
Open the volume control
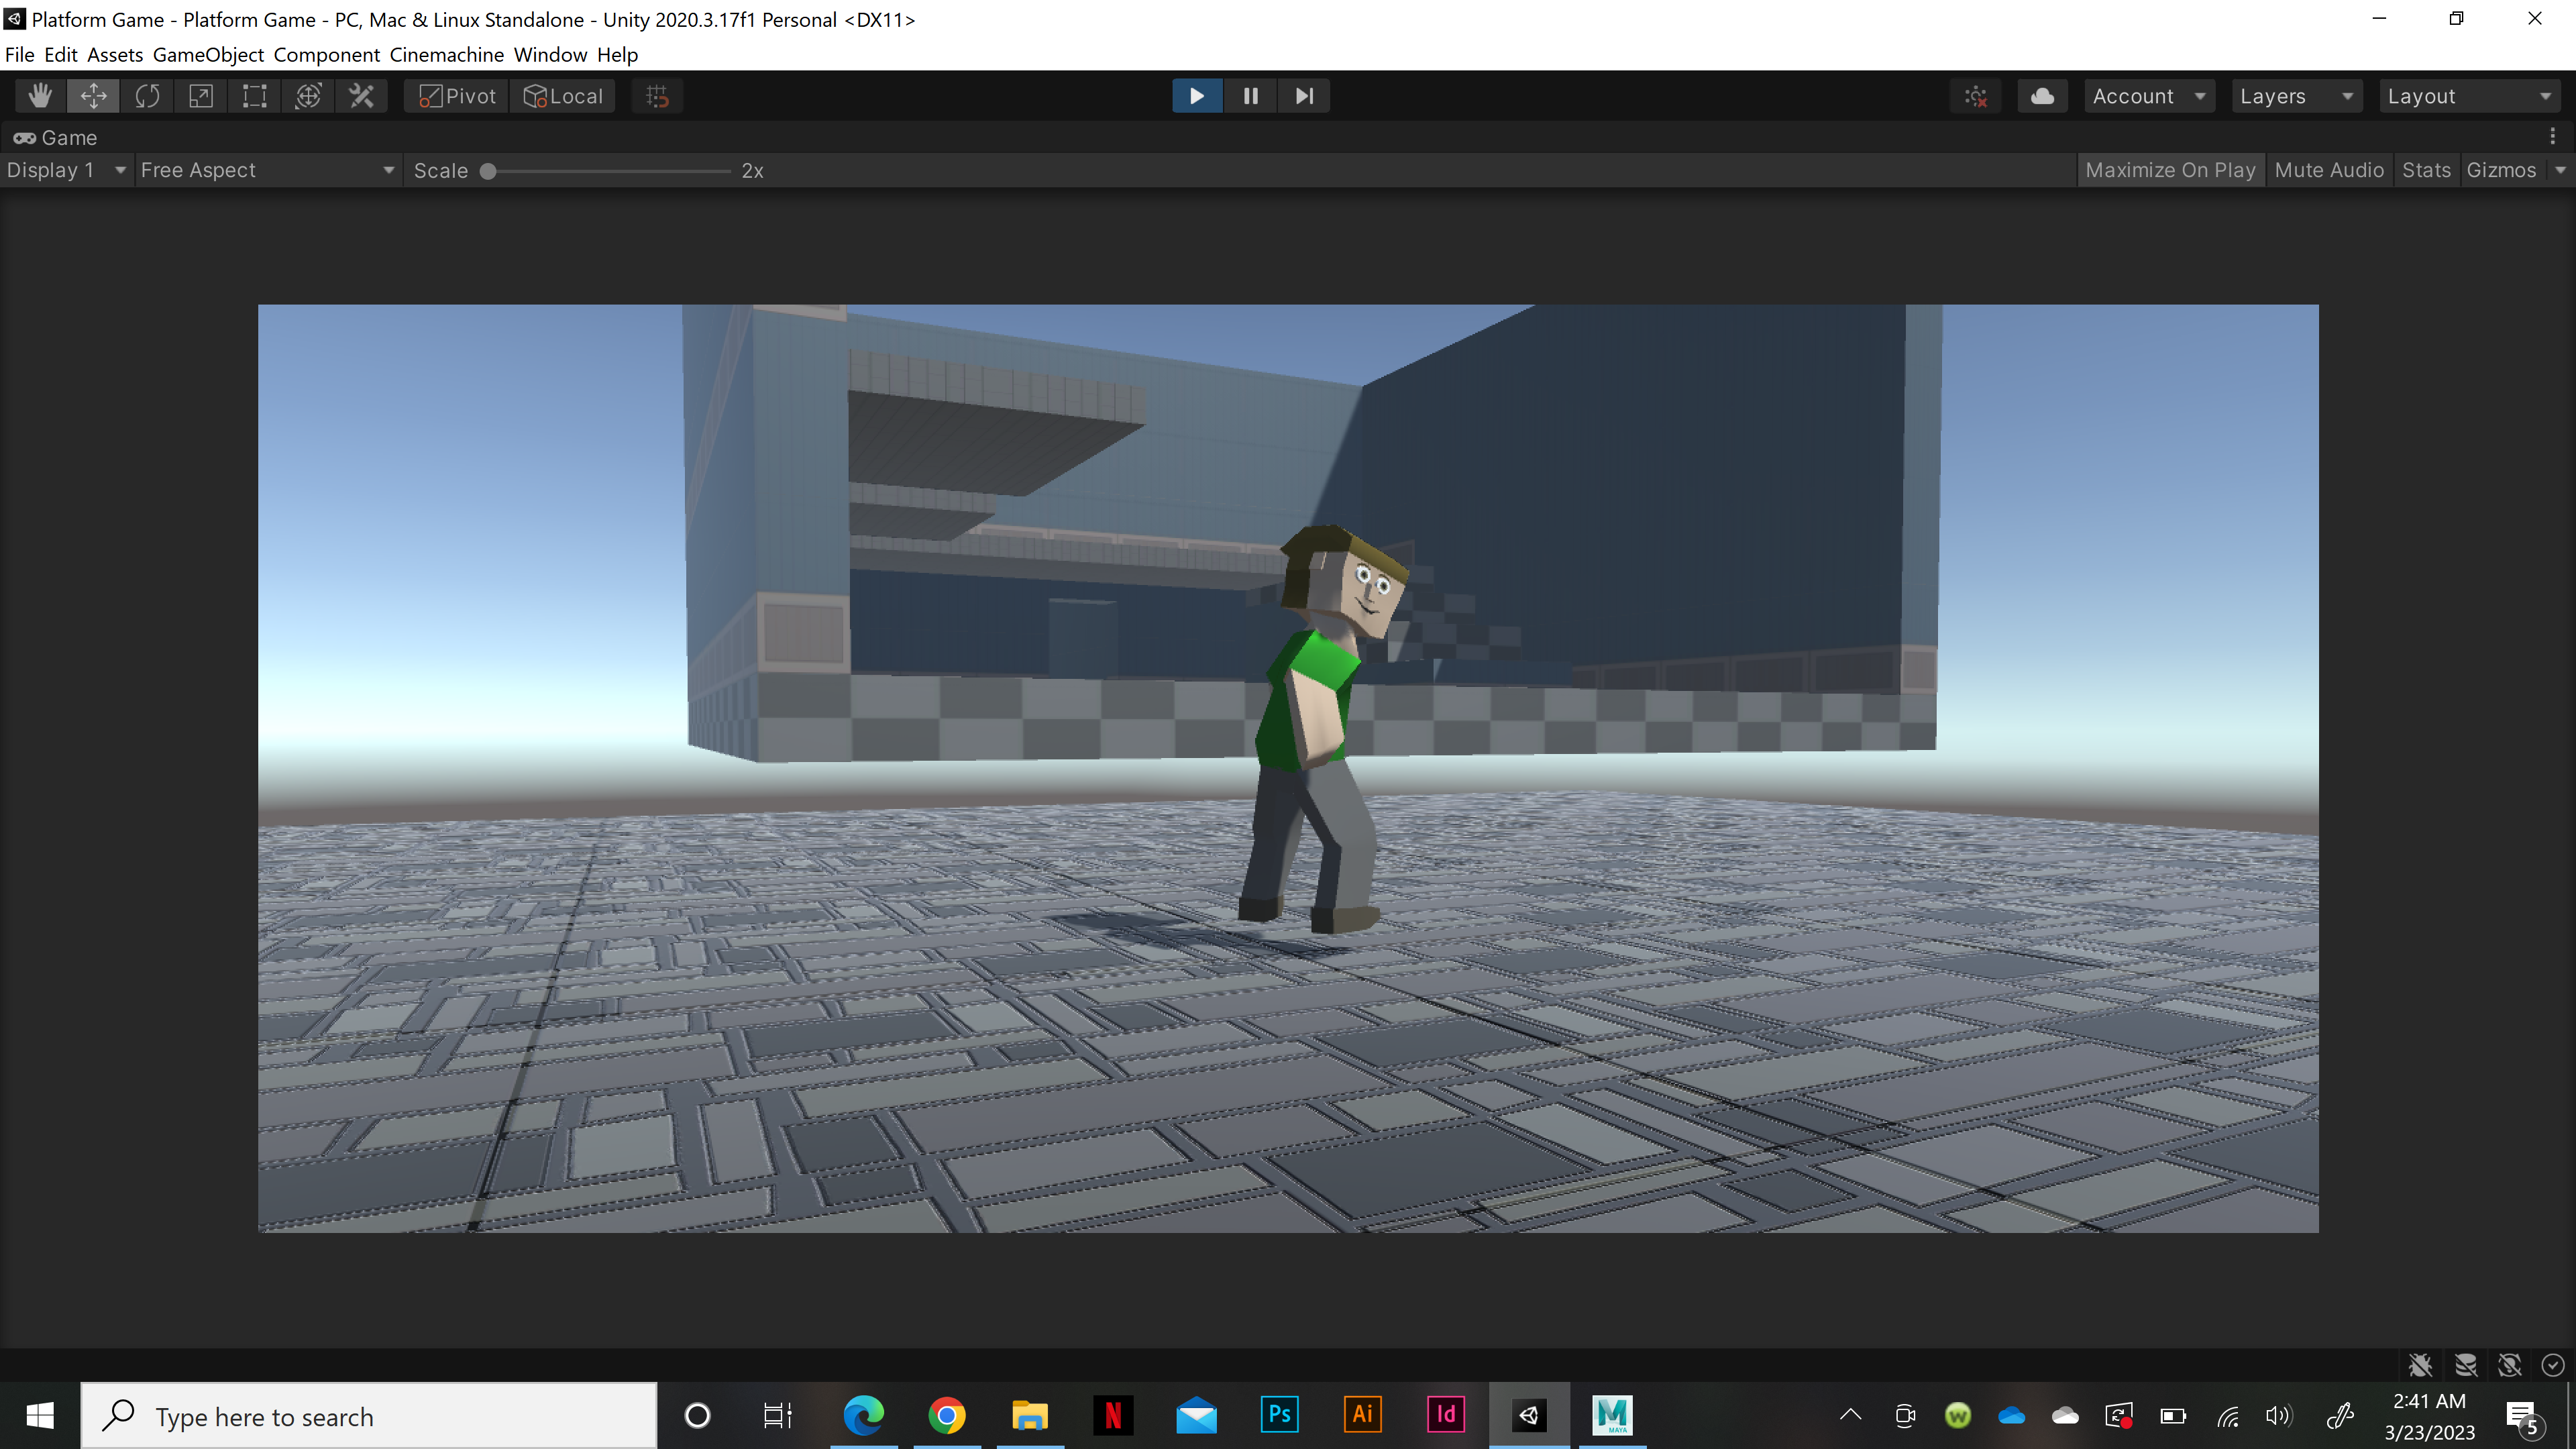[x=2278, y=1415]
